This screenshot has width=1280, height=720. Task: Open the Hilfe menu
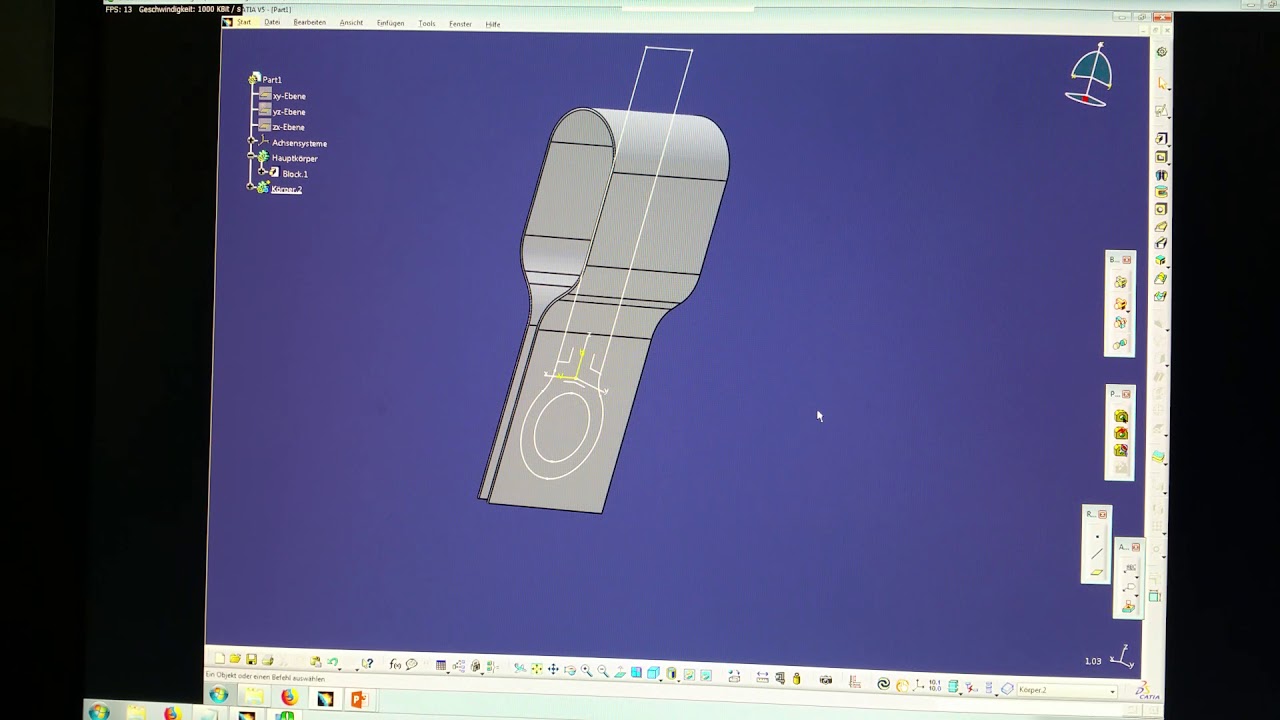click(493, 24)
